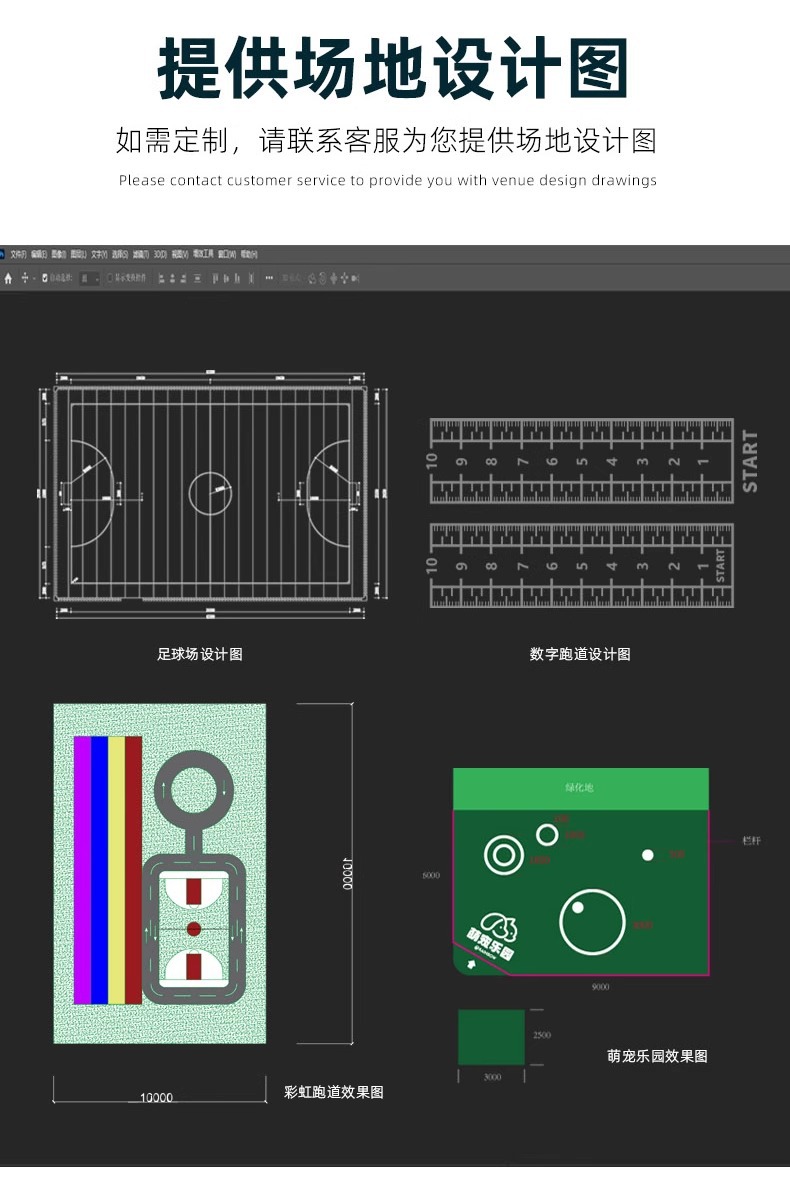Click the football field design drawing
The height and width of the screenshot is (1179, 790).
tap(210, 494)
